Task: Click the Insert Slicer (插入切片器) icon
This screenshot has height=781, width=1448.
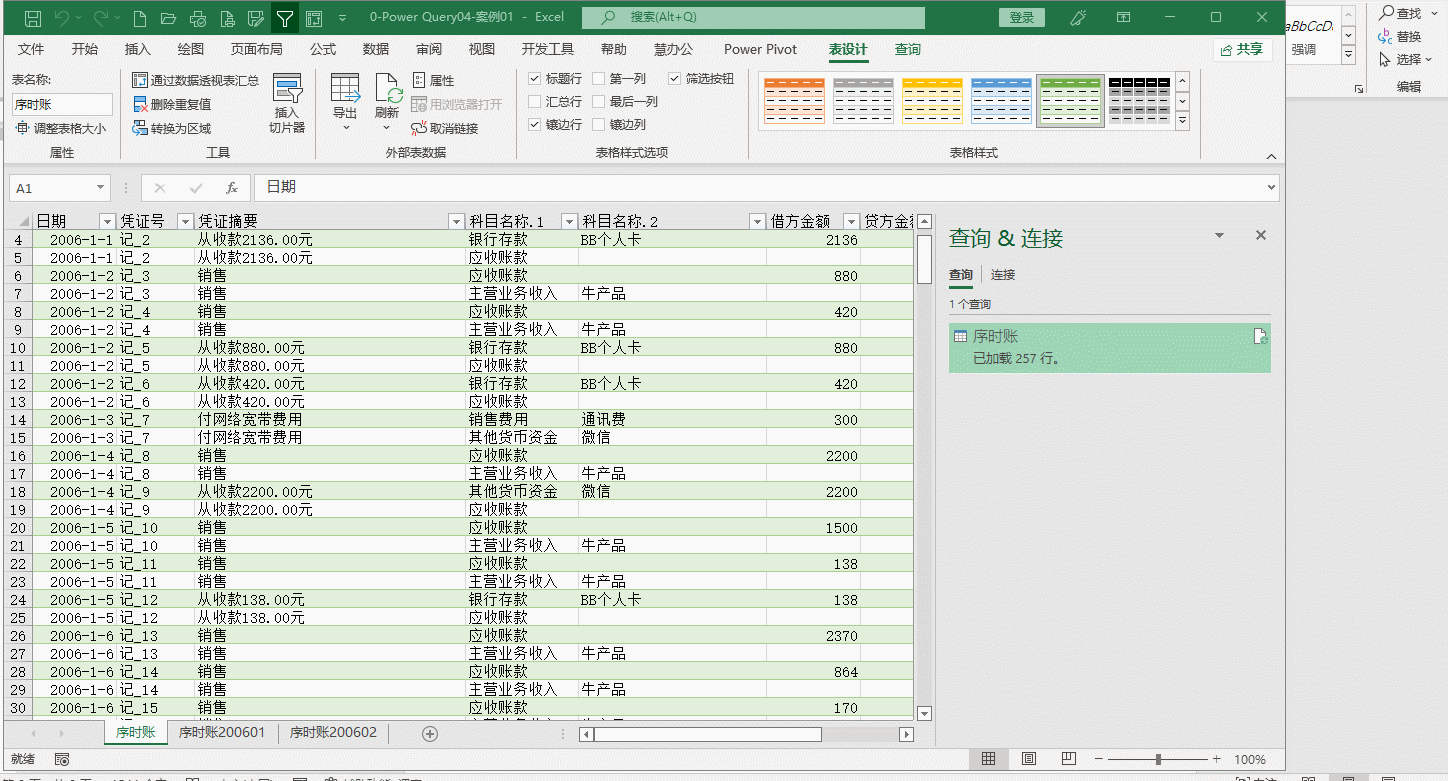Action: (x=287, y=89)
